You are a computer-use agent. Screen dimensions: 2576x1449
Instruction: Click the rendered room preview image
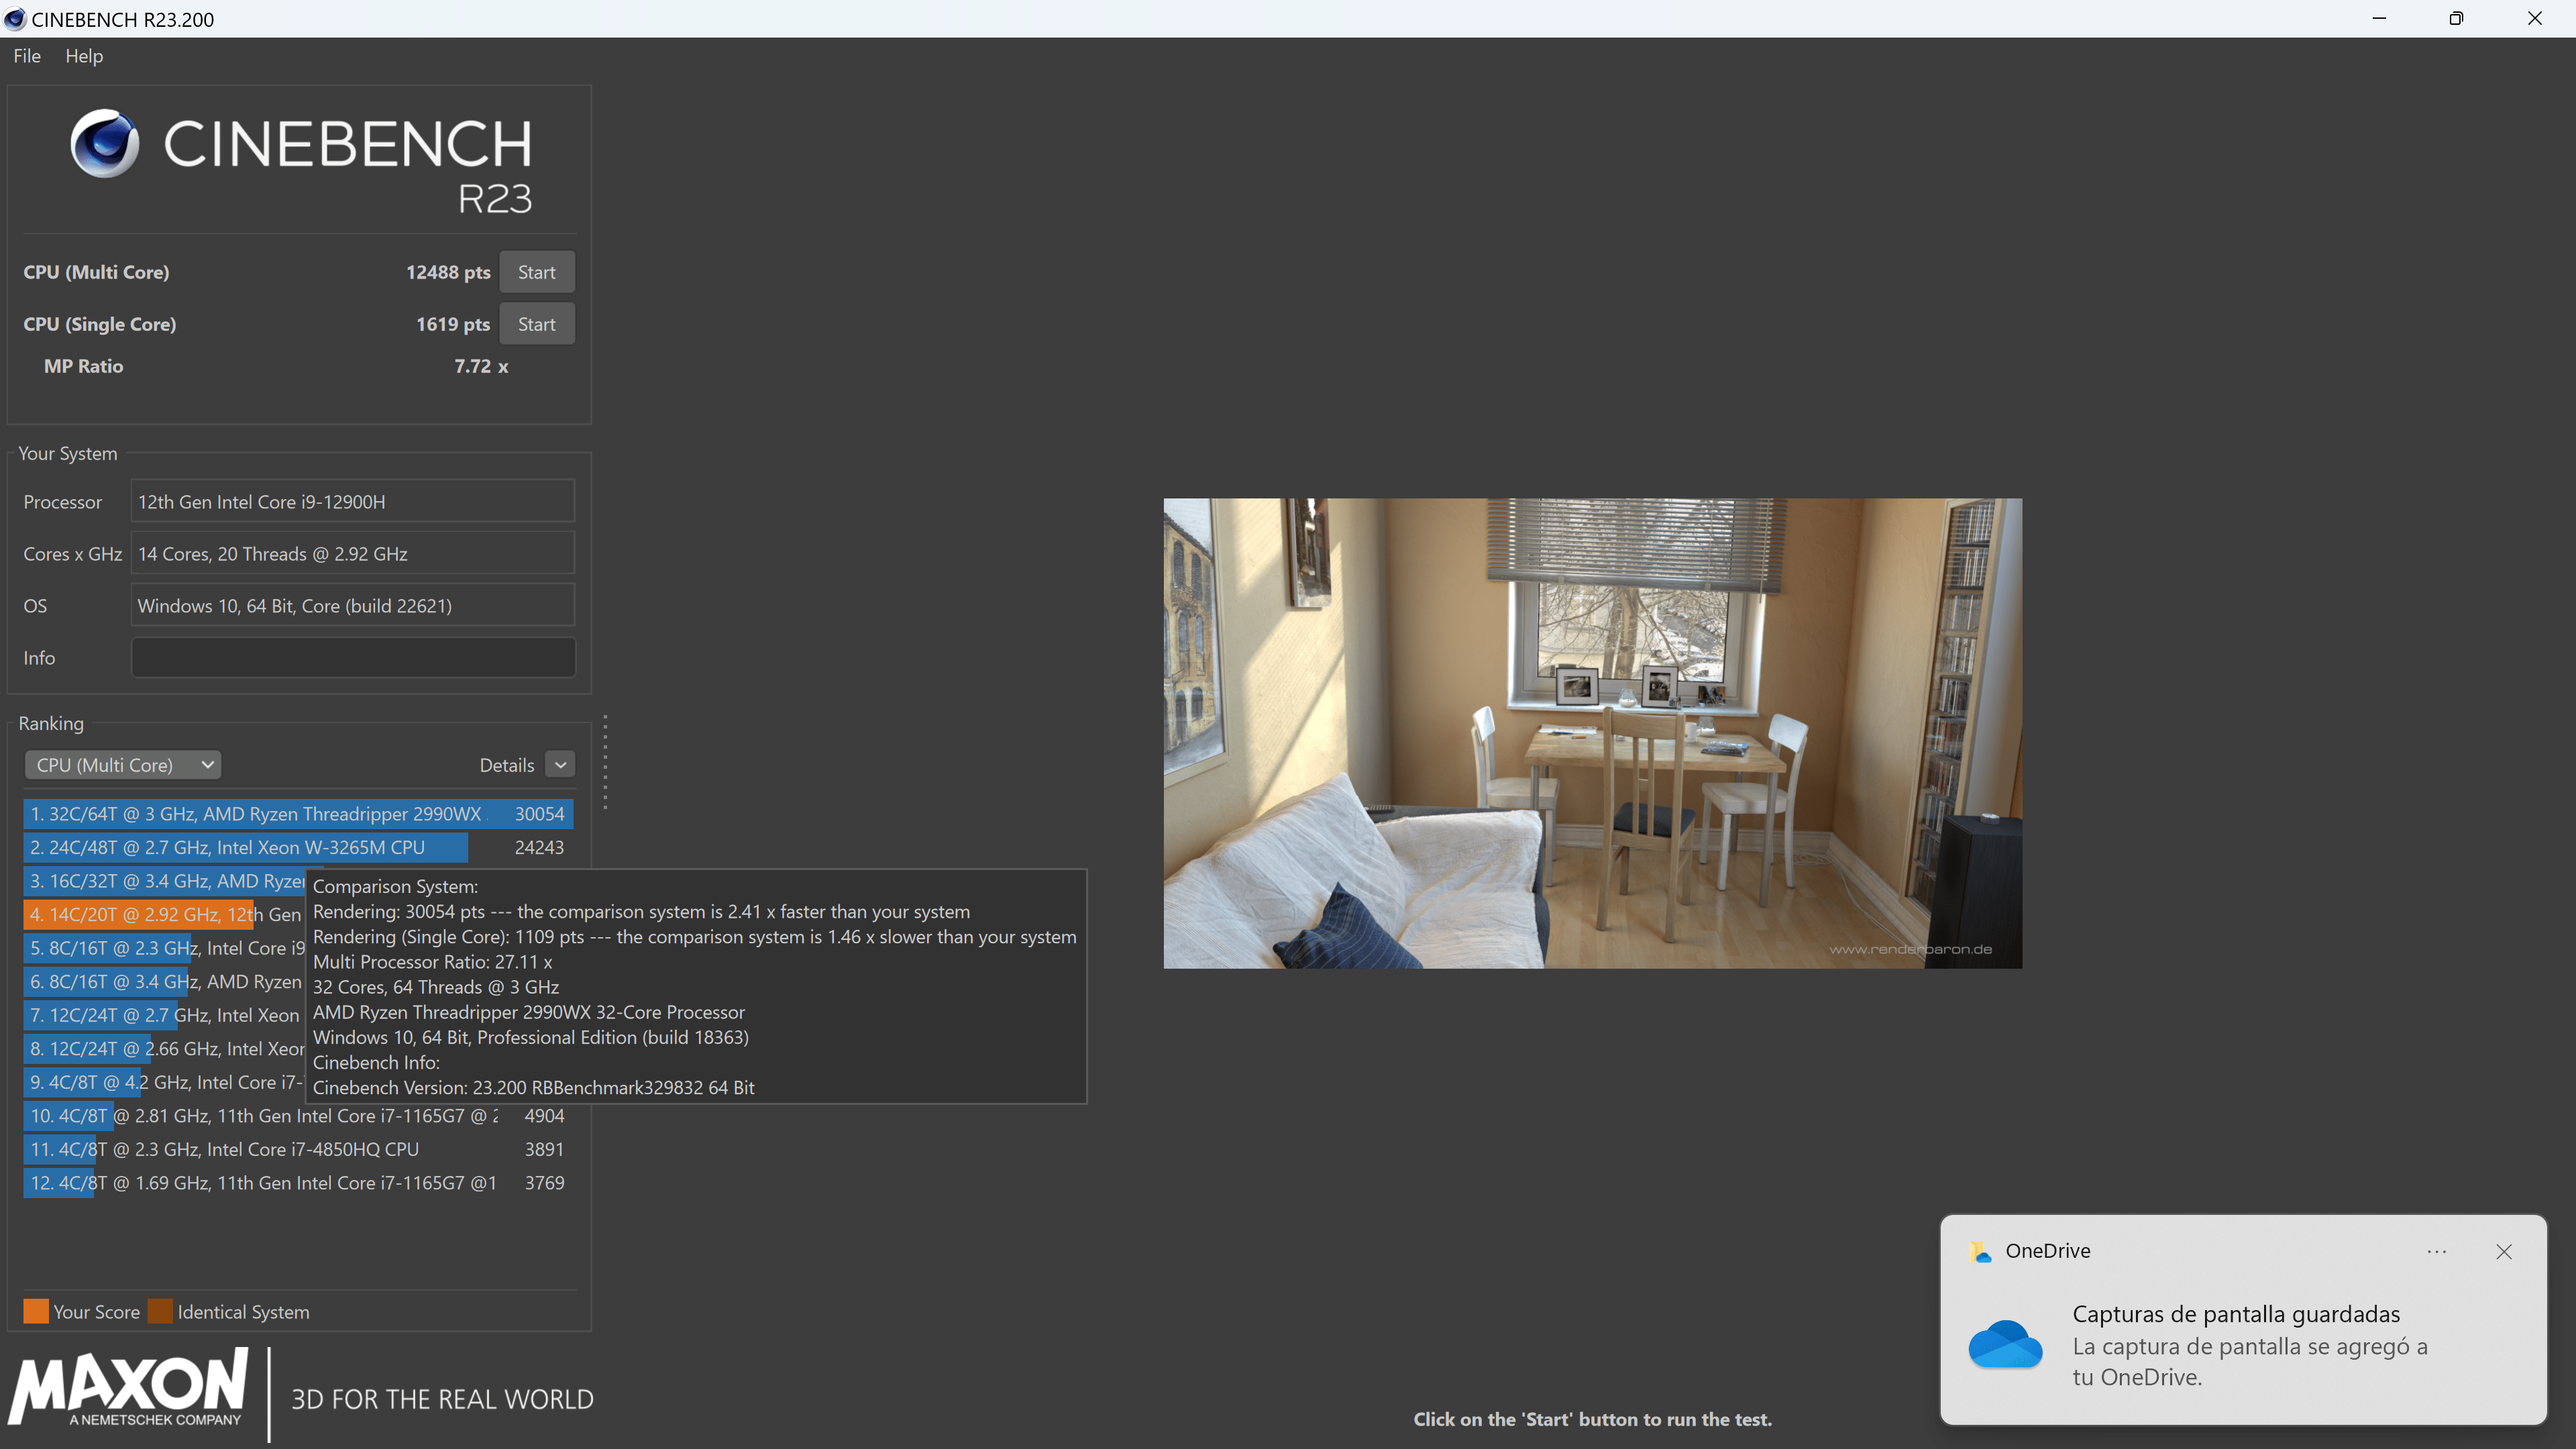tap(1592, 733)
